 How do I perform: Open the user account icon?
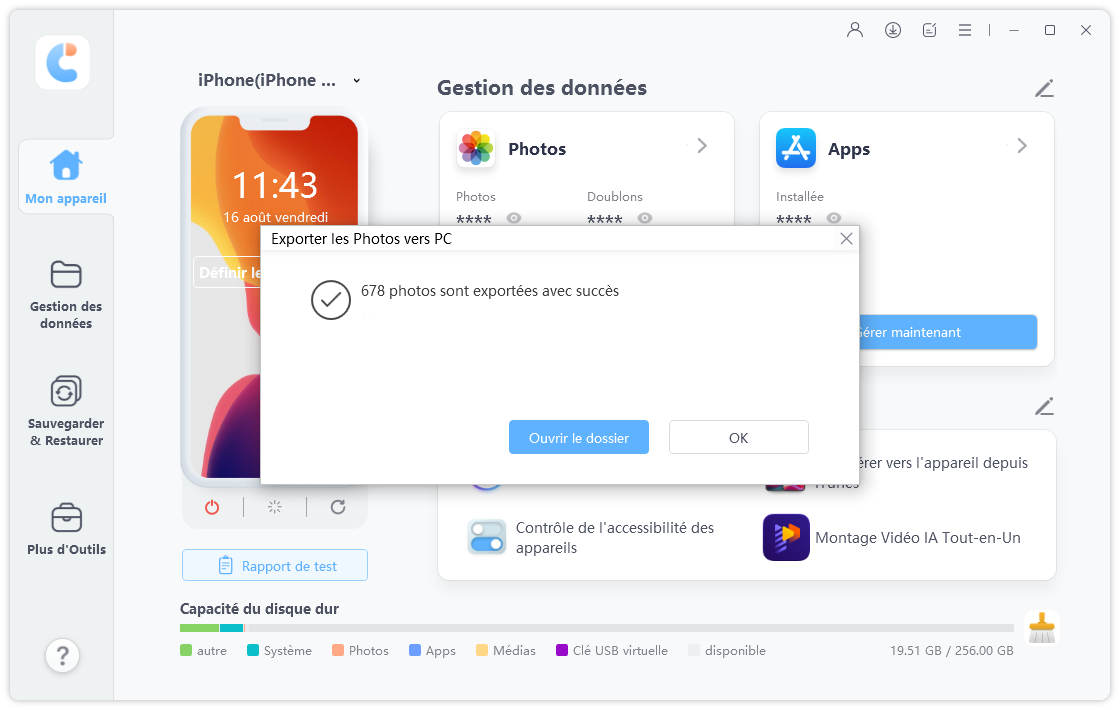855,30
